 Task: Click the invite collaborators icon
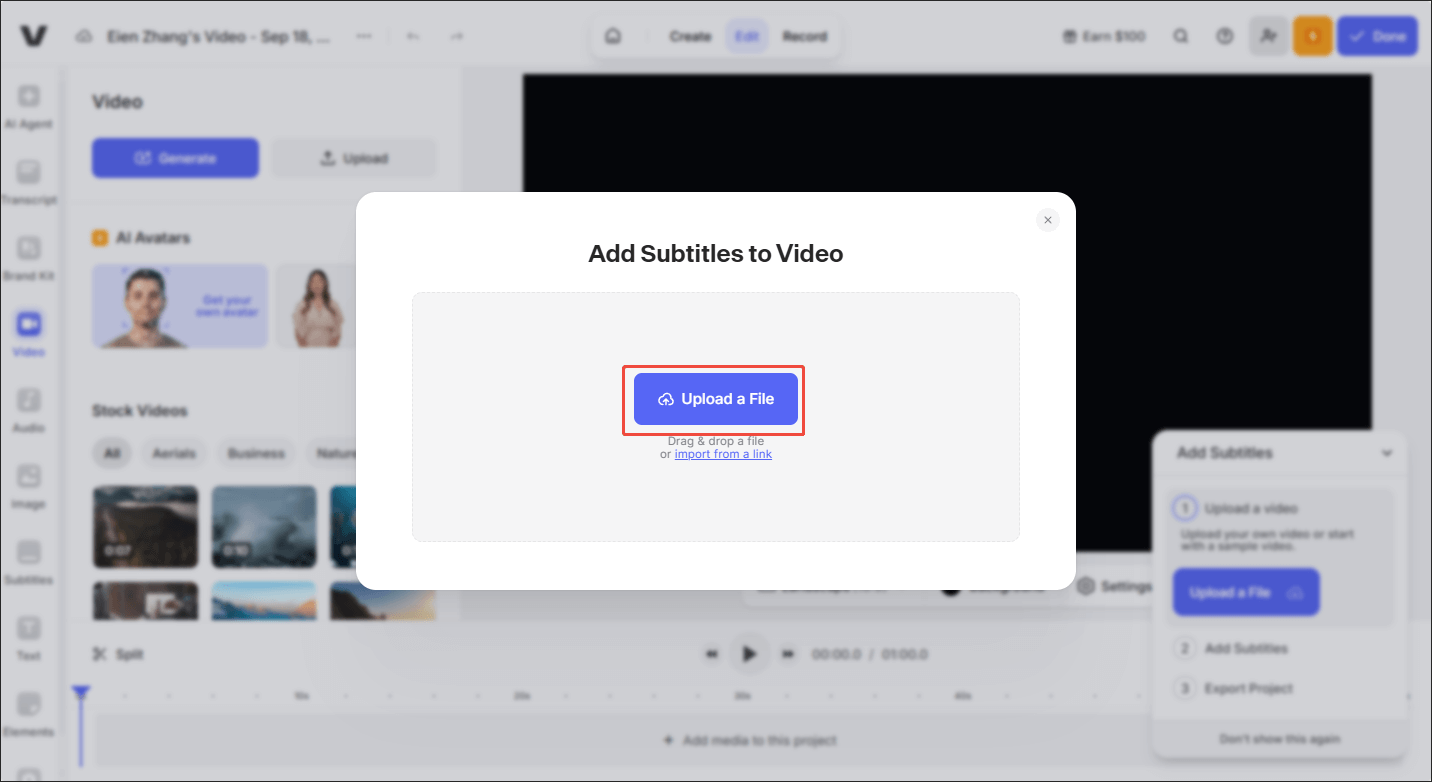pos(1268,37)
